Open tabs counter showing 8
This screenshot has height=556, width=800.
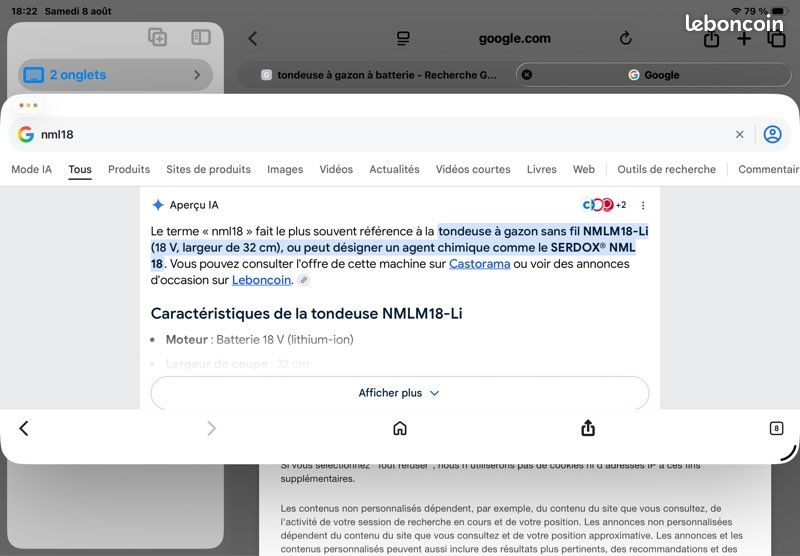[x=776, y=428]
